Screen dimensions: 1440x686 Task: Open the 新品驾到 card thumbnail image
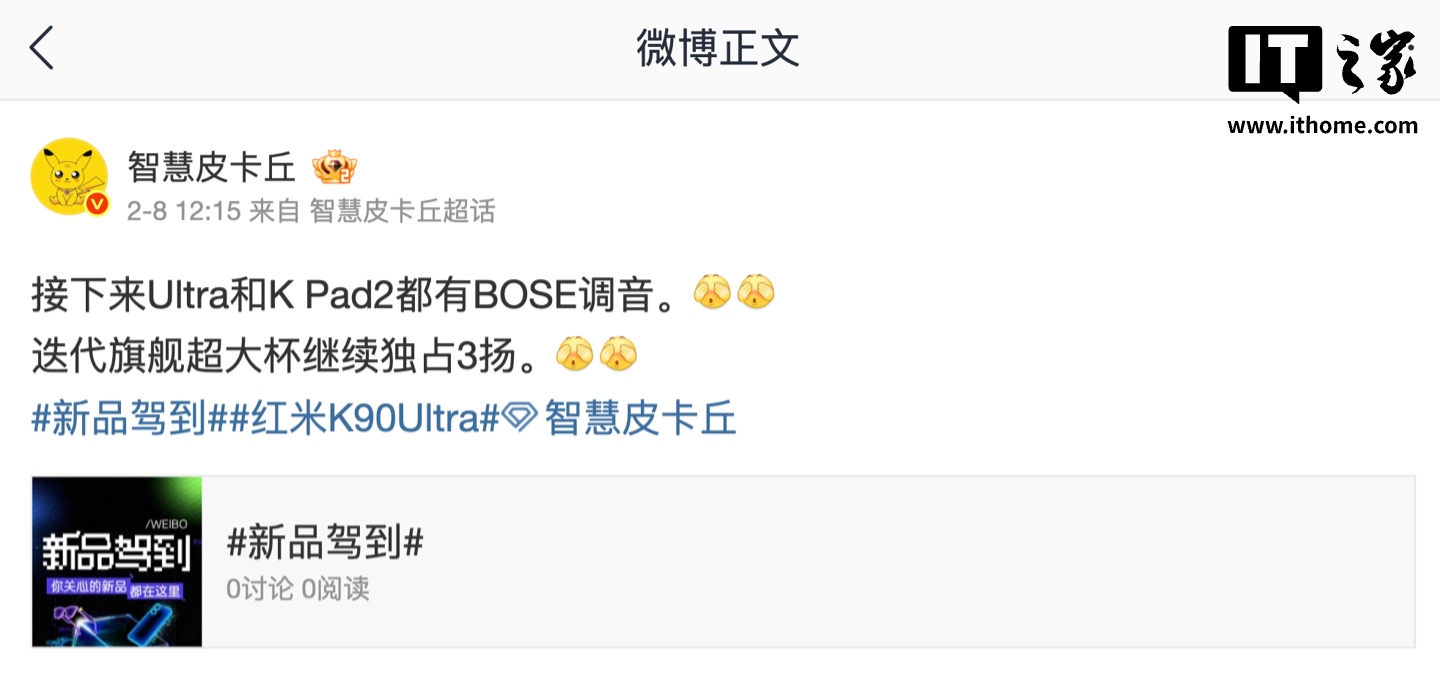(x=117, y=561)
